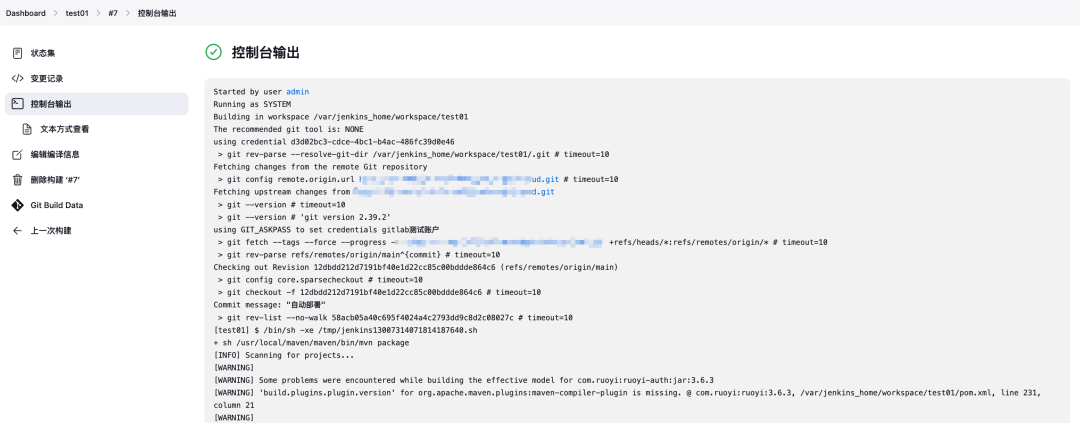Click the 控制台输出 breadcrumb text
Image resolution: width=1080 pixels, height=423 pixels.
156,13
